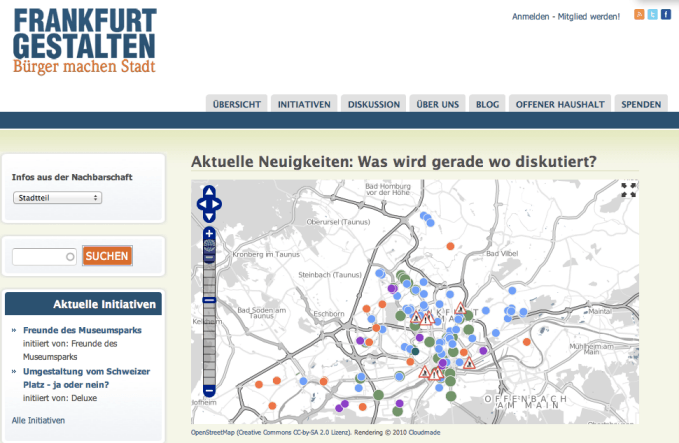679x443 pixels.
Task: Click the globe zoom-to-extent icon
Action: point(209,246)
